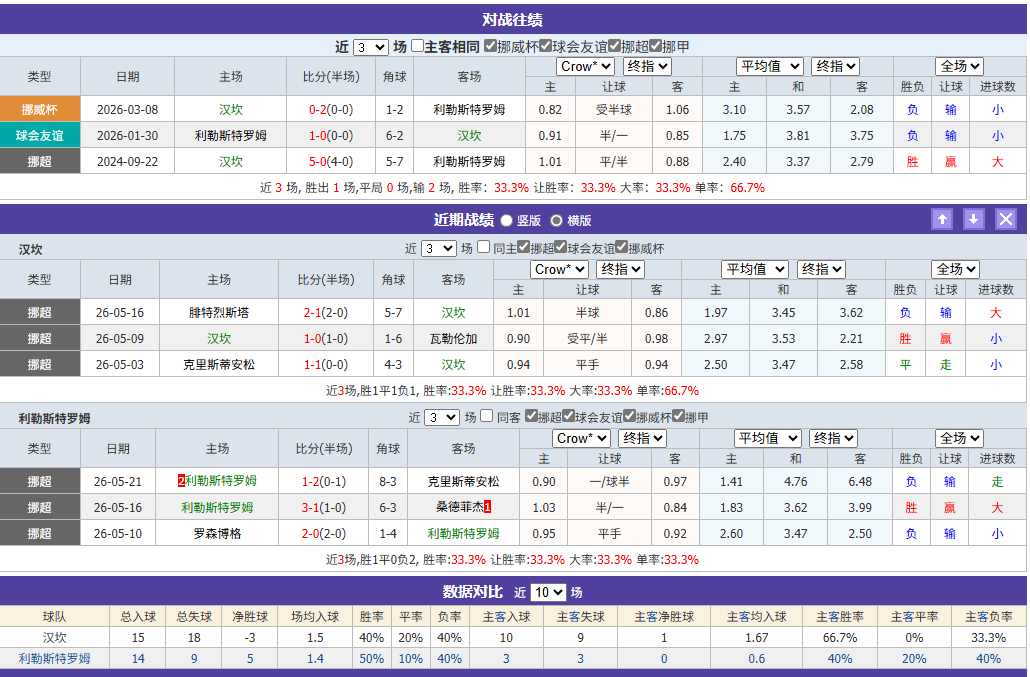Click the 对战往绩 section header

click(512, 20)
